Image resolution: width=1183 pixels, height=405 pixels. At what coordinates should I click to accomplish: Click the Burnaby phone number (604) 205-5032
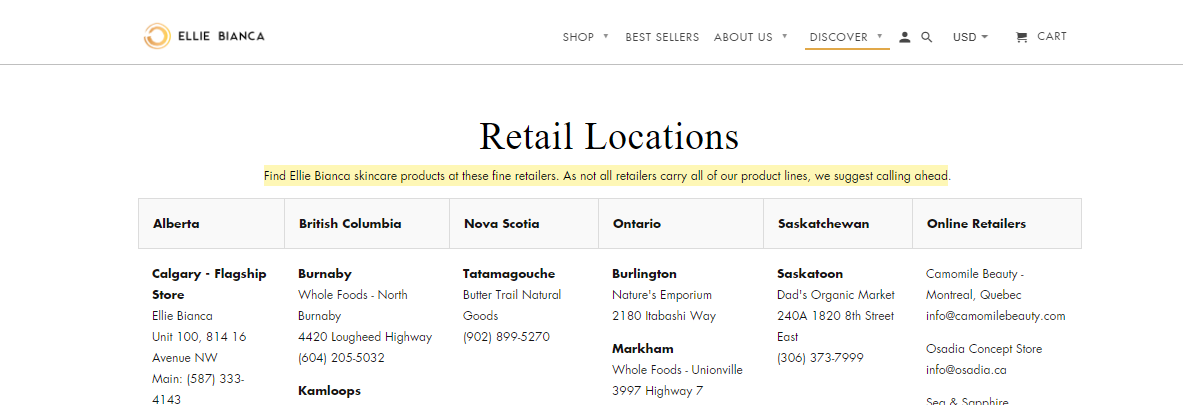[341, 358]
